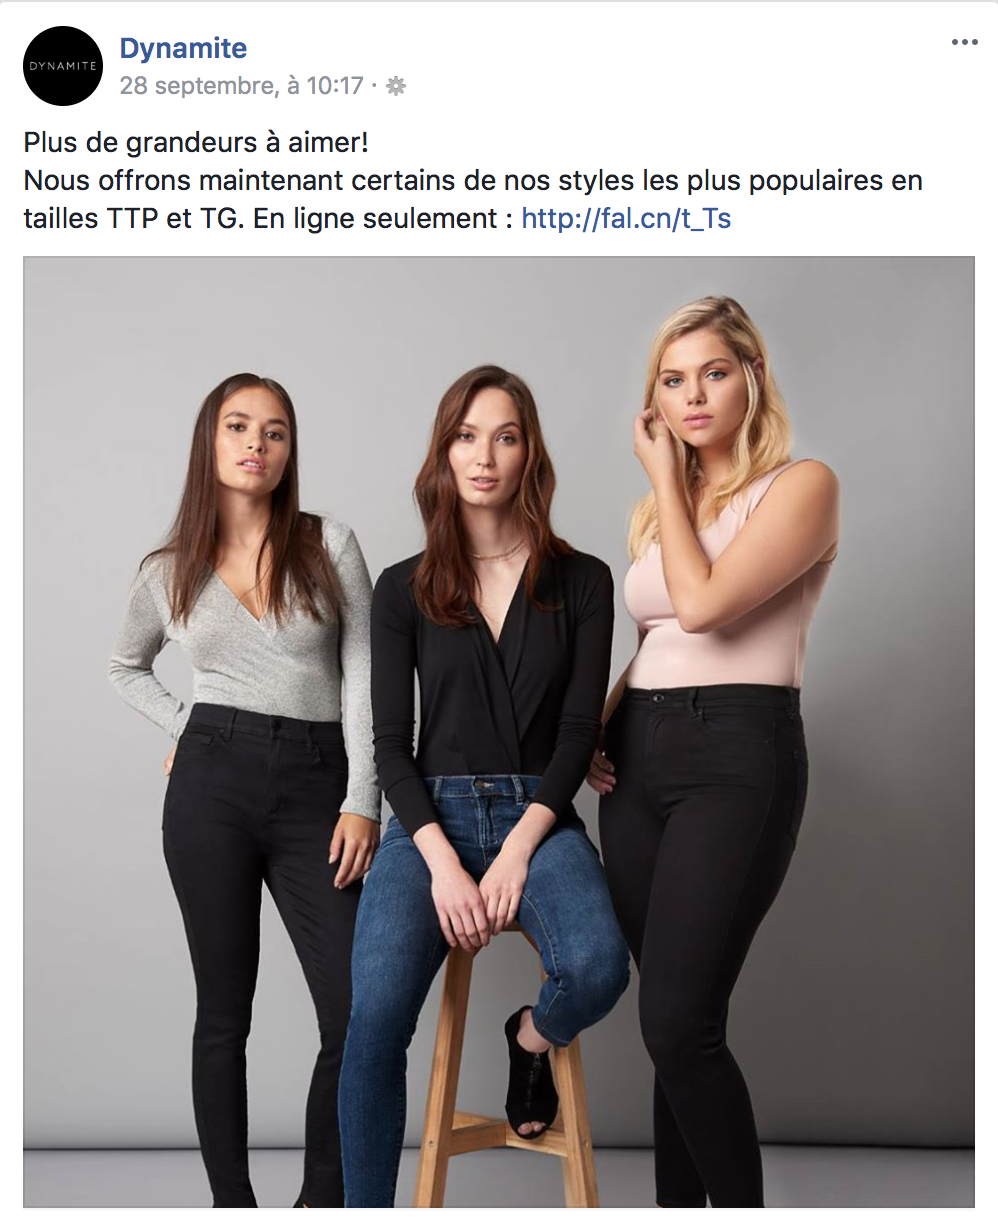Screen dimensions: 998x1224
Task: Click the "Nous offrons maintenant" sentence text
Action: coord(473,199)
